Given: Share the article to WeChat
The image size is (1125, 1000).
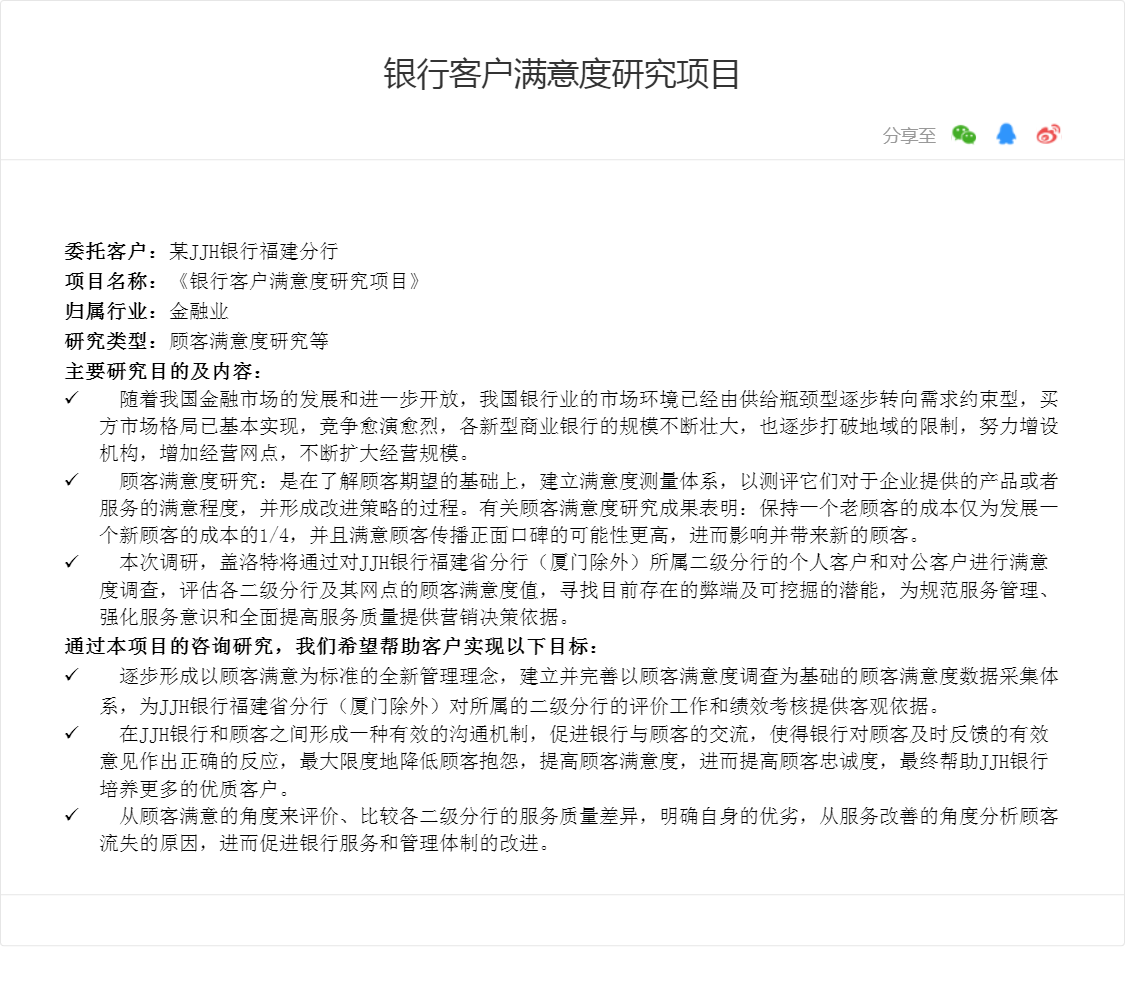Looking at the screenshot, I should 964,135.
